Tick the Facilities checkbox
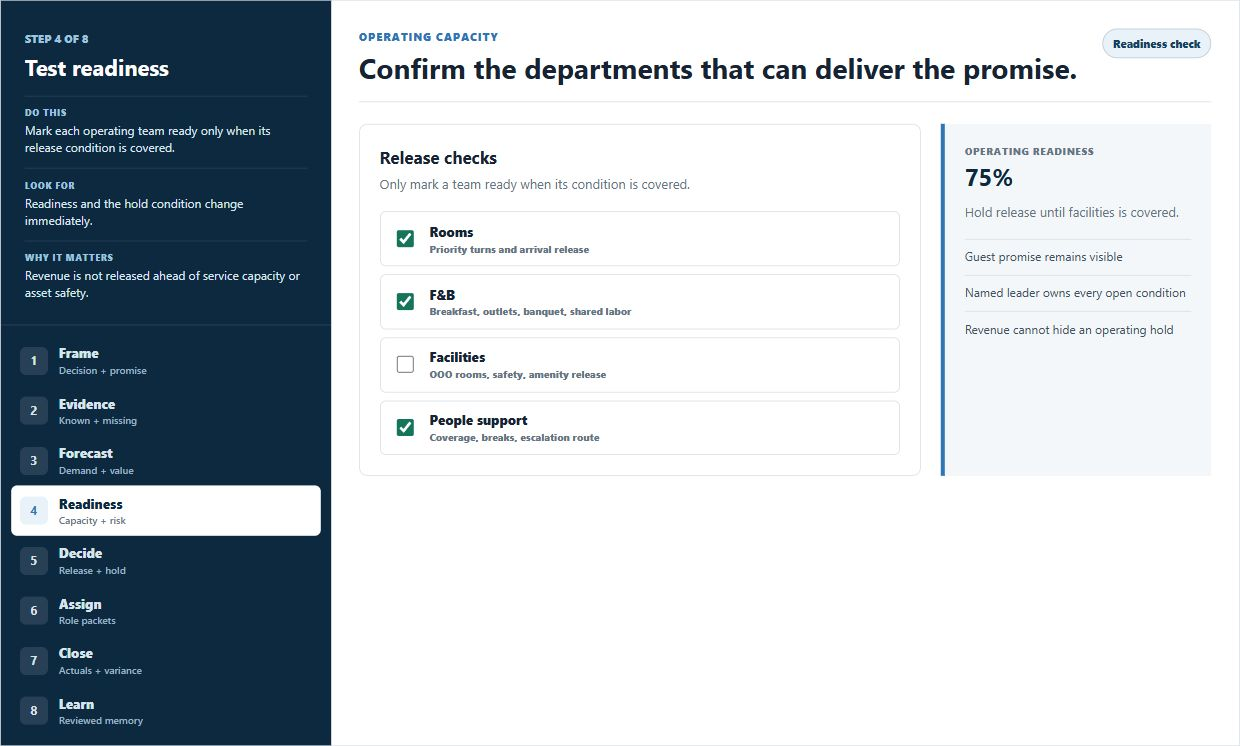 tap(405, 364)
